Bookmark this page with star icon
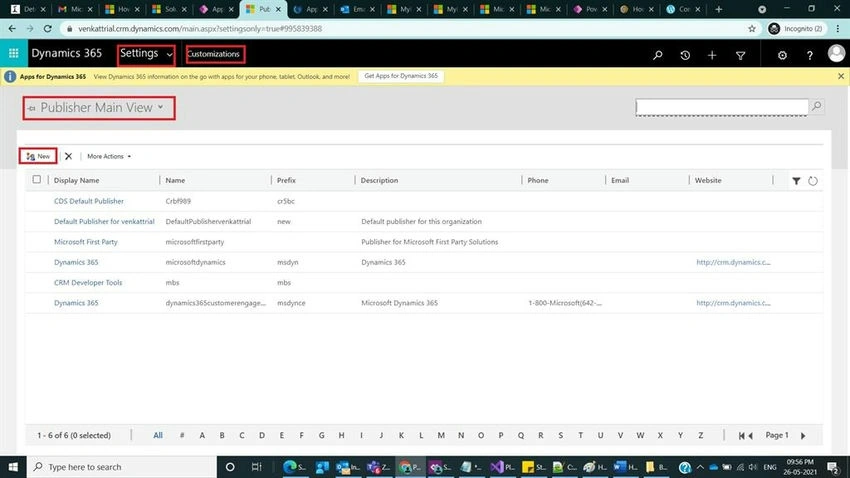The width and height of the screenshot is (850, 478). tap(752, 29)
